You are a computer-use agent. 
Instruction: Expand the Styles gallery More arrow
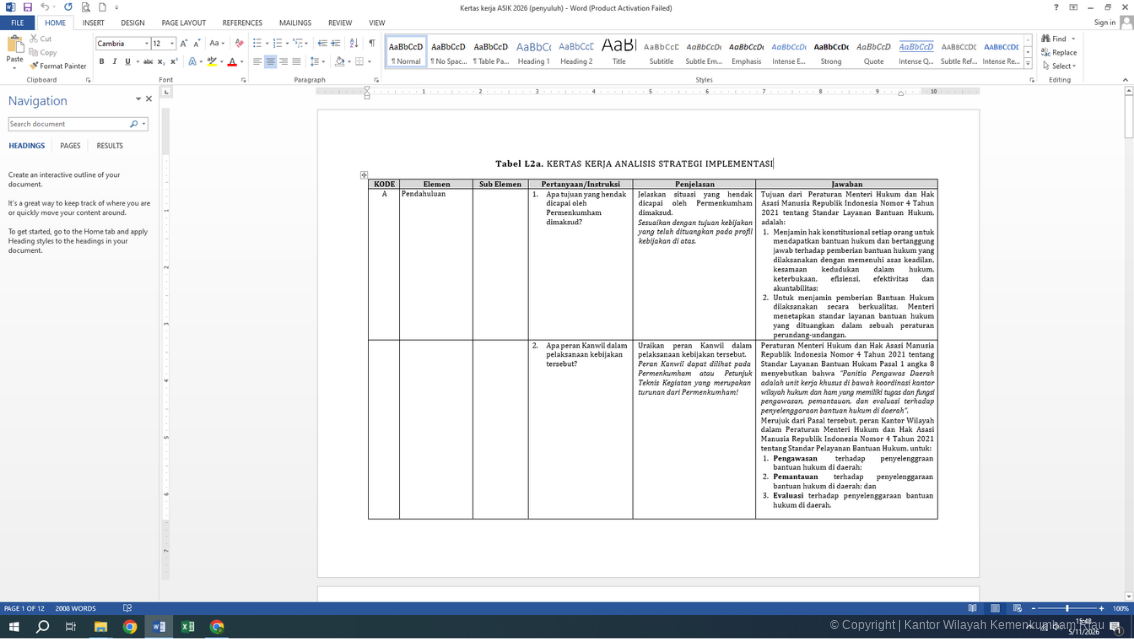point(1028,64)
